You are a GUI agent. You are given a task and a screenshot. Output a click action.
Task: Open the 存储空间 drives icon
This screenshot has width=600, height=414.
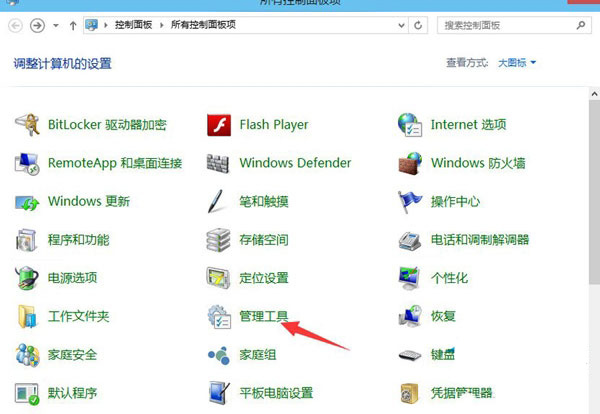point(218,240)
